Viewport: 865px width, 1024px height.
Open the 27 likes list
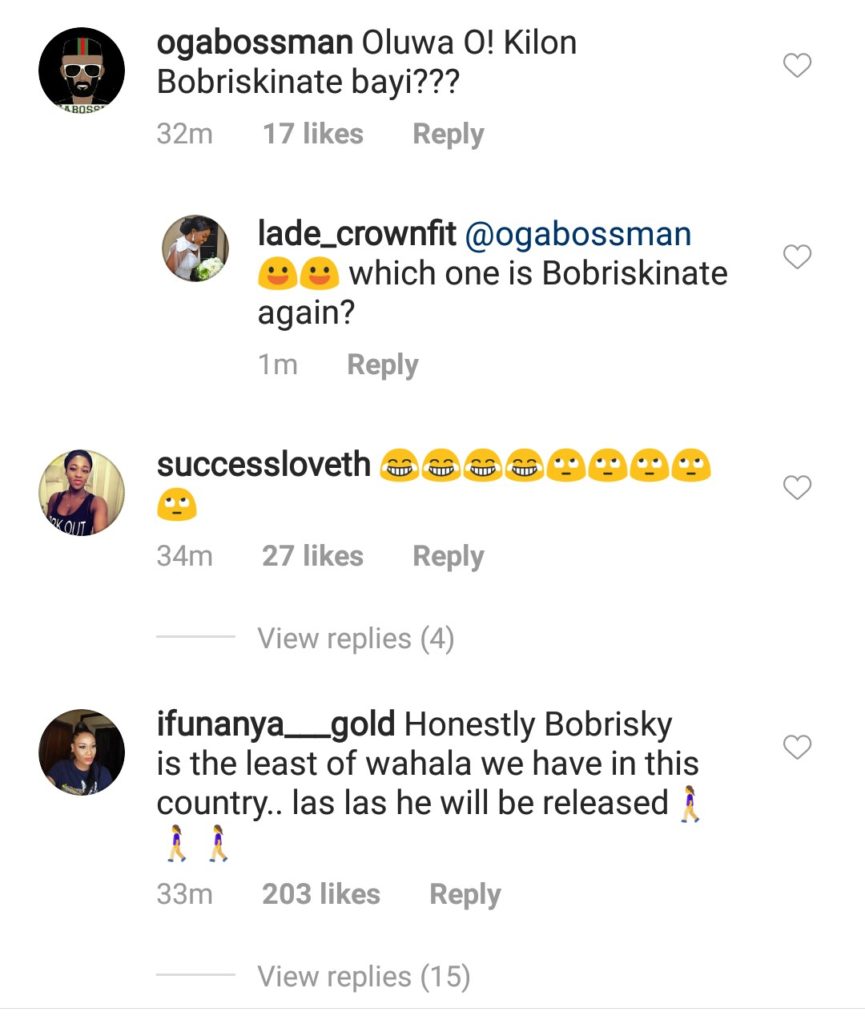pos(312,556)
